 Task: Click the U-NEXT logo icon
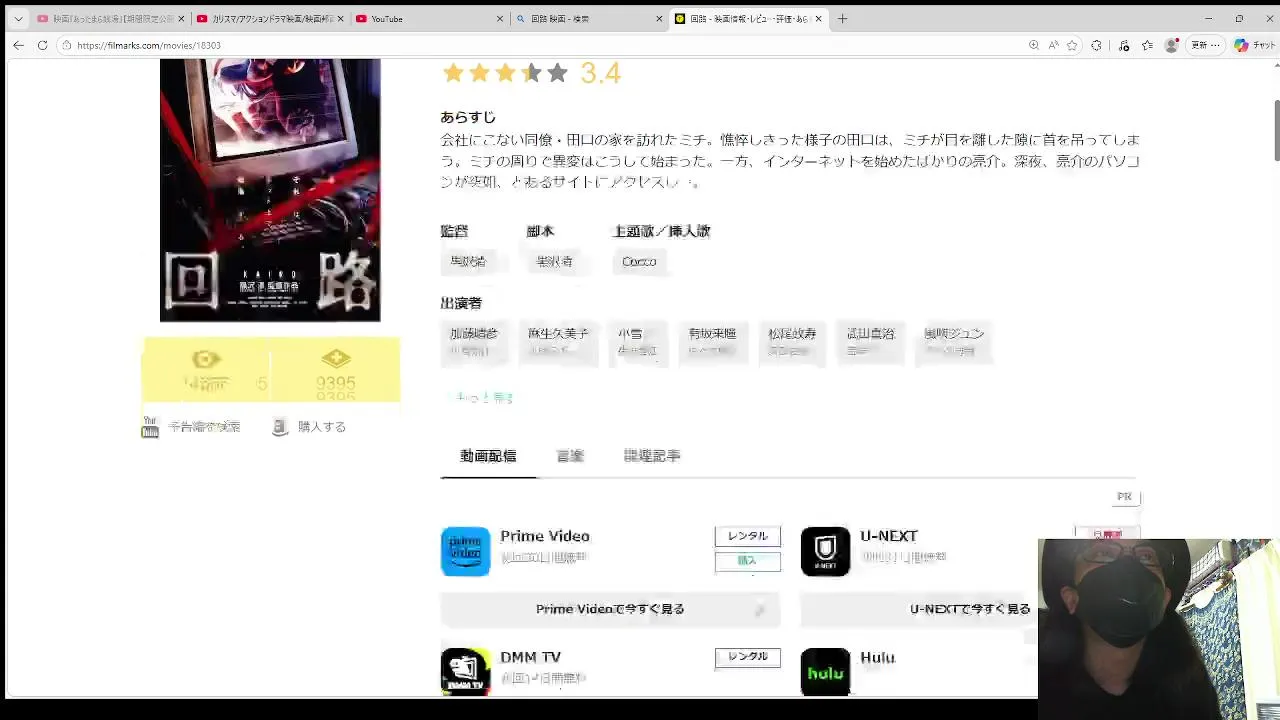[825, 551]
